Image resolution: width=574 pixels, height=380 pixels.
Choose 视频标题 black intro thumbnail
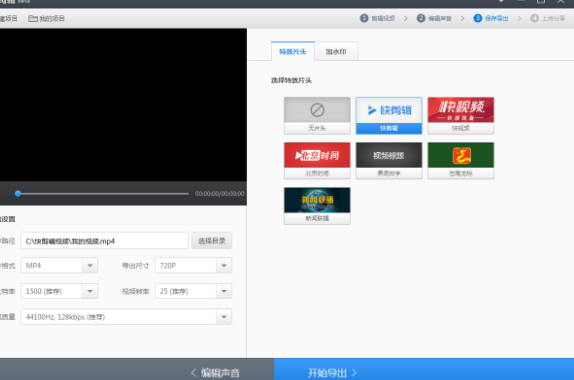click(x=389, y=161)
